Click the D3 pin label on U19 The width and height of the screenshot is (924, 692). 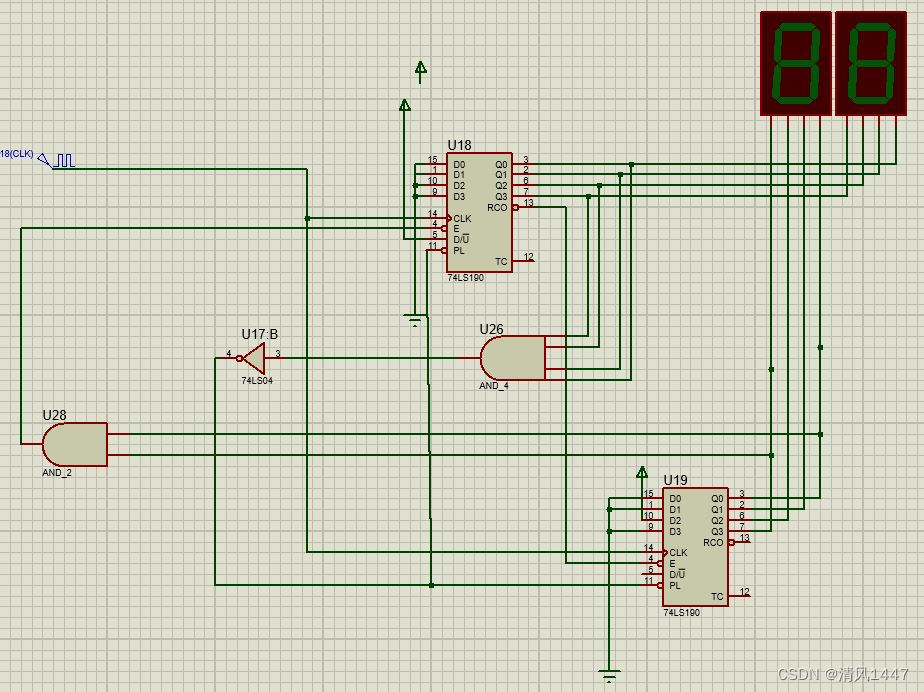pos(675,532)
